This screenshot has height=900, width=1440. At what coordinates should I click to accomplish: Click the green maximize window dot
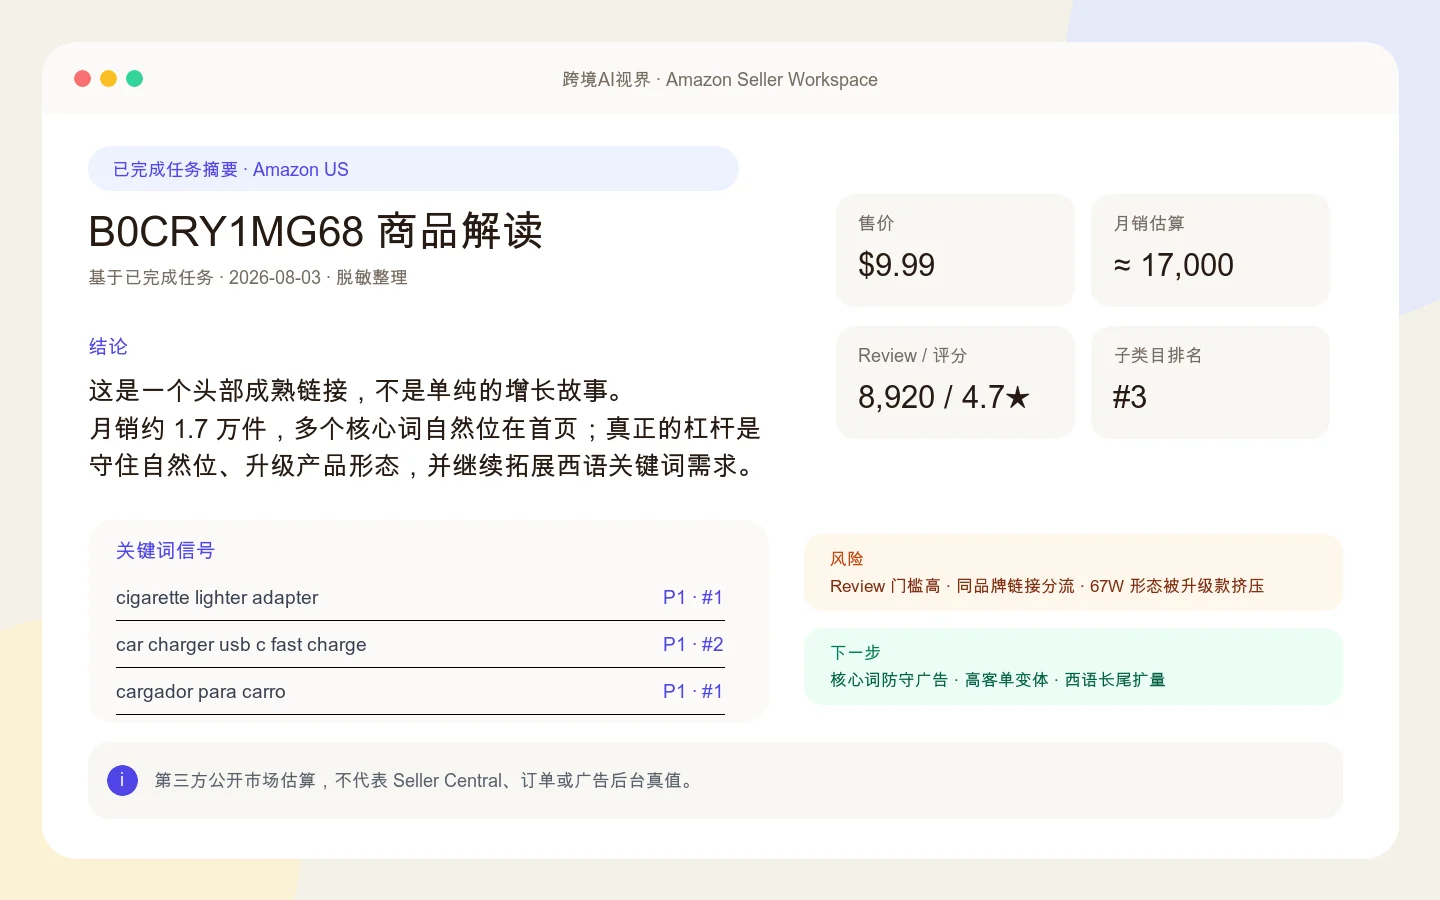(135, 79)
